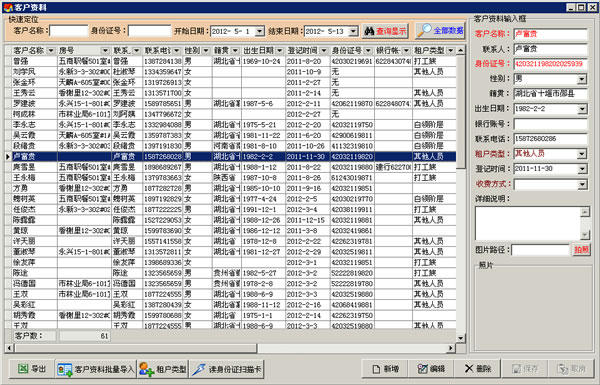The width and height of the screenshot is (600, 385).
Task: Click read ID card scanner button
Action: (227, 369)
